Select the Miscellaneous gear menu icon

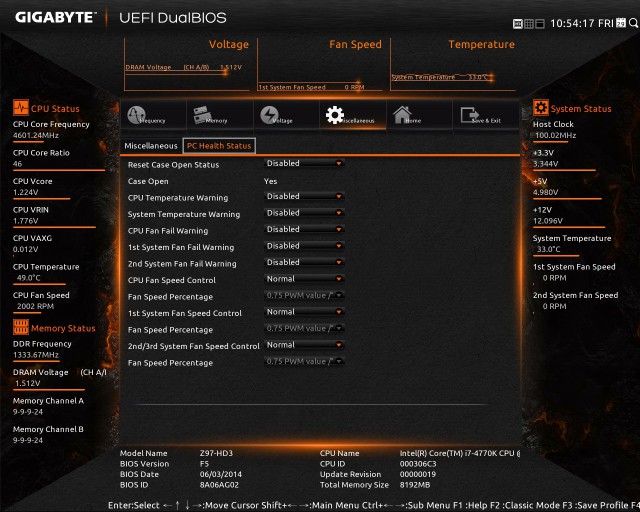coord(335,115)
